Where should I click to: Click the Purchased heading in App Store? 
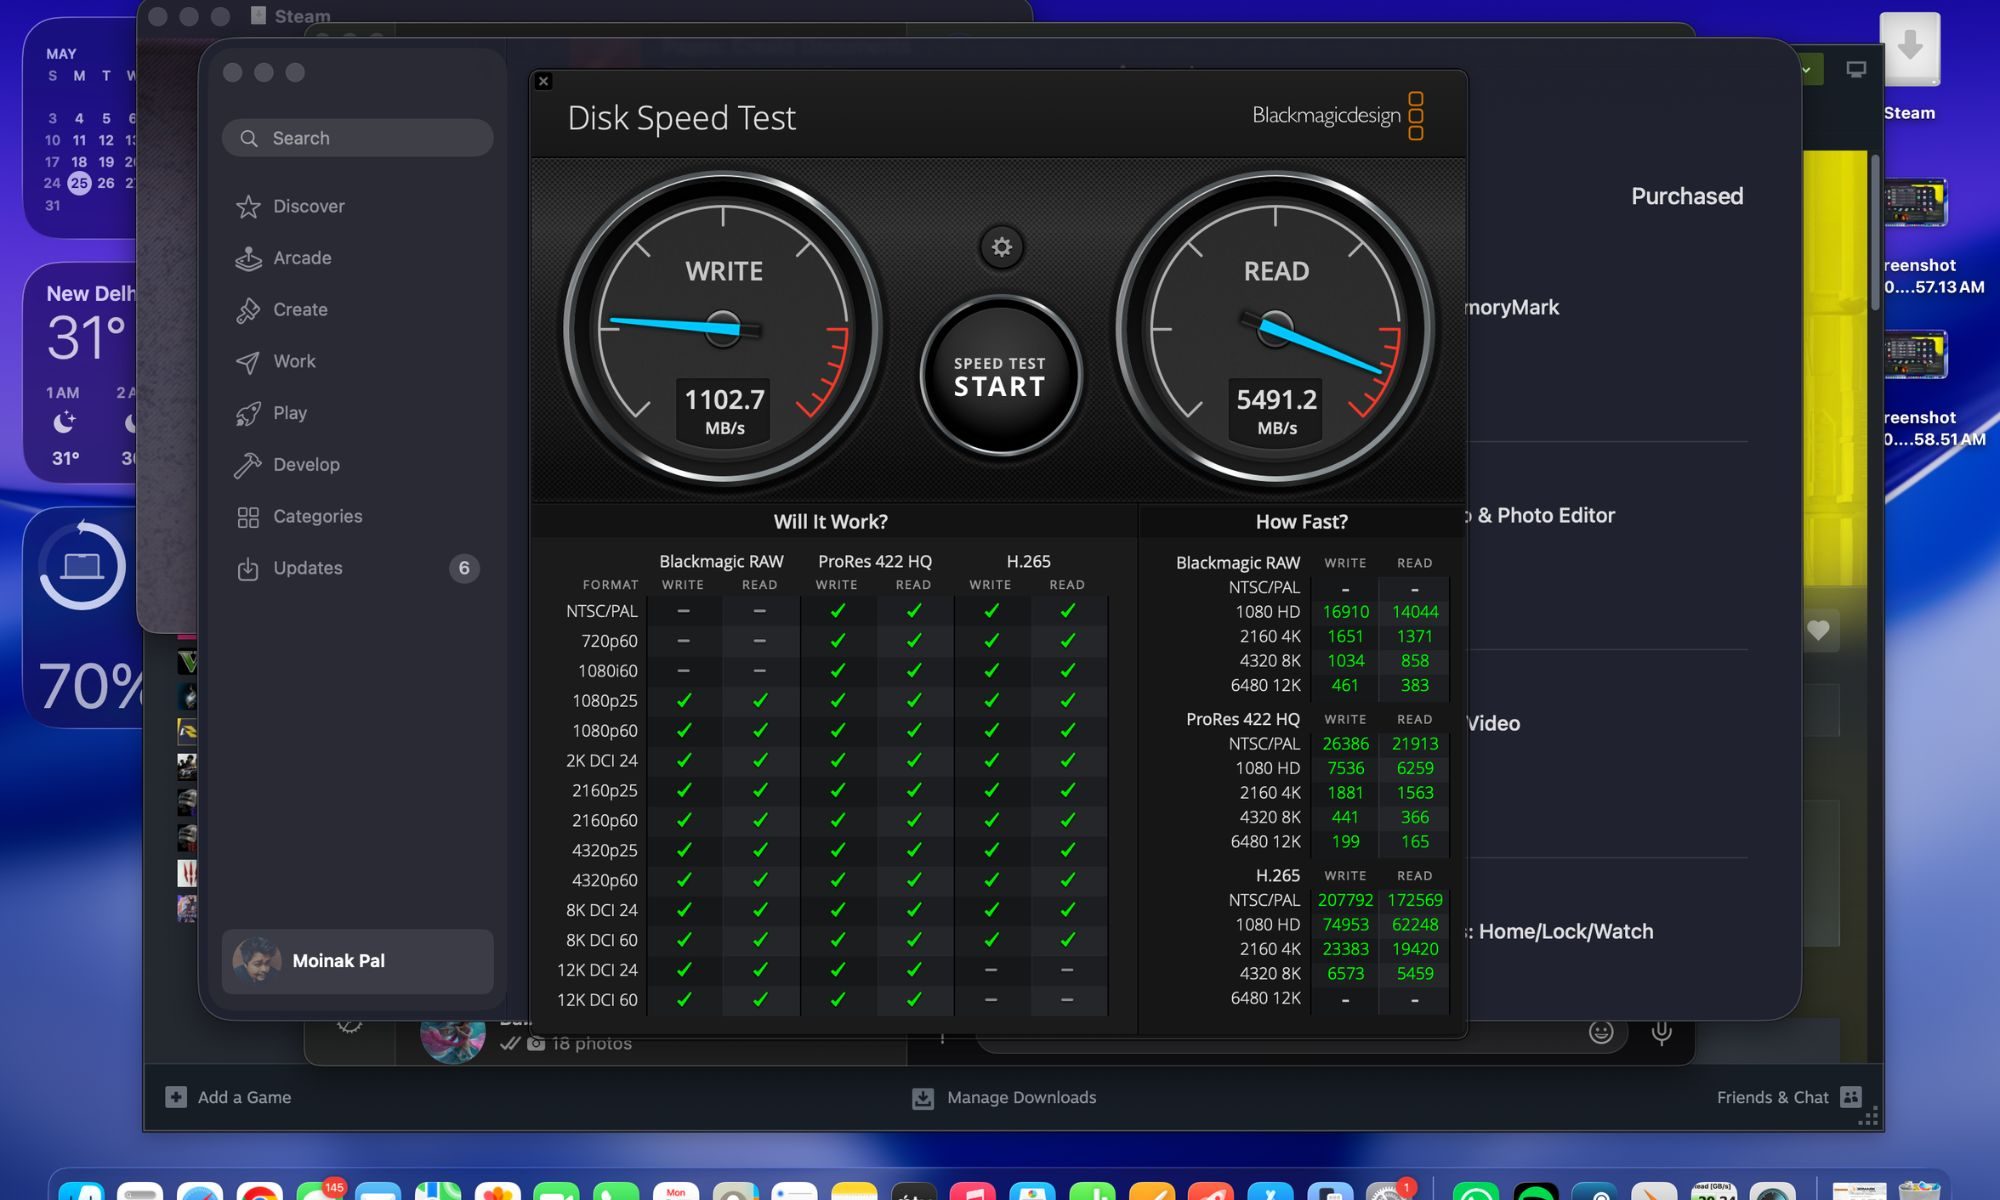pos(1687,196)
